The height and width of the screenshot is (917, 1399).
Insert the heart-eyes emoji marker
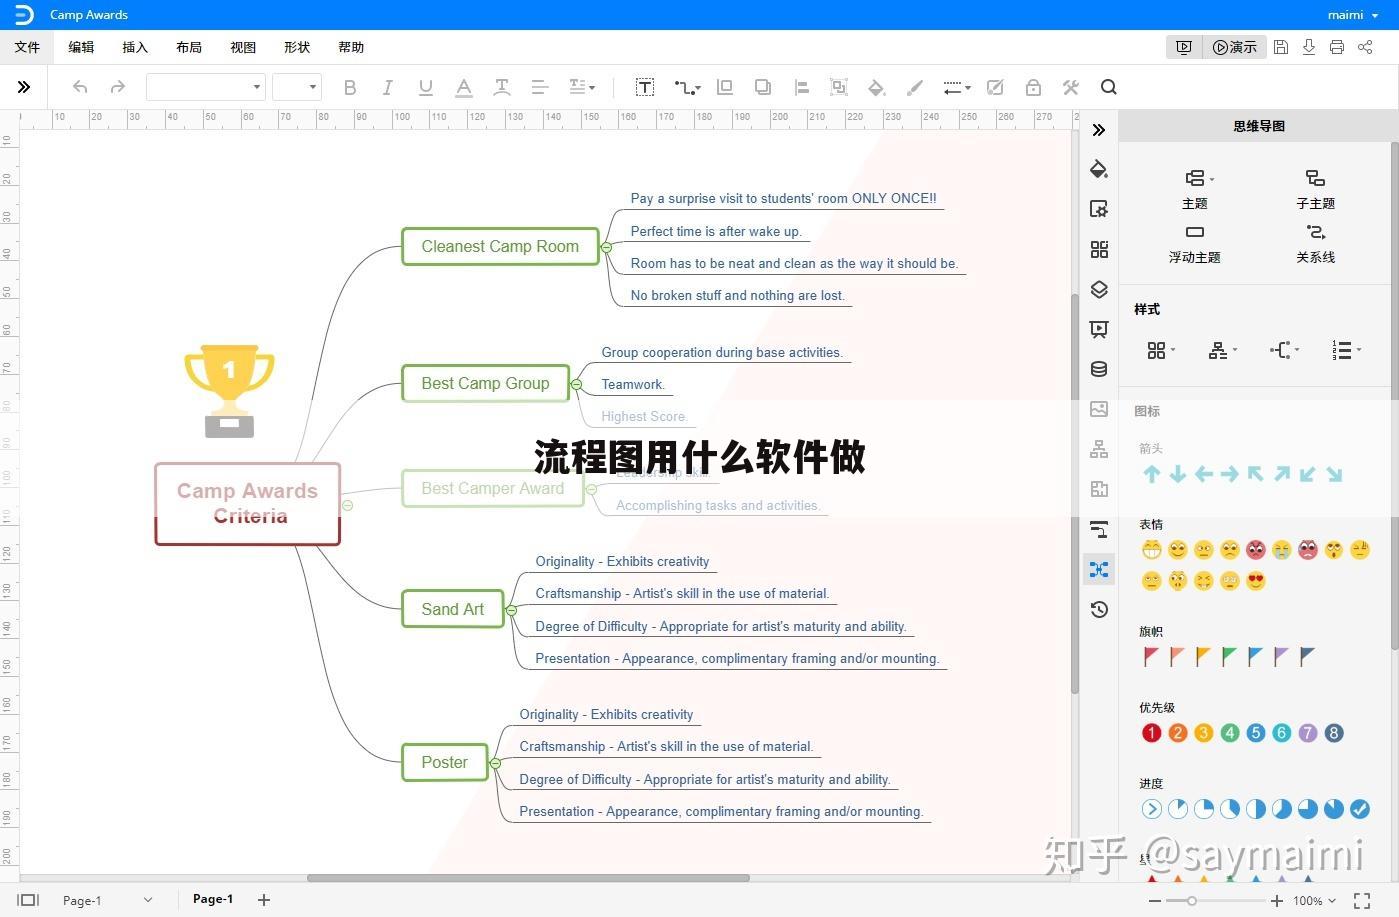(x=1256, y=581)
